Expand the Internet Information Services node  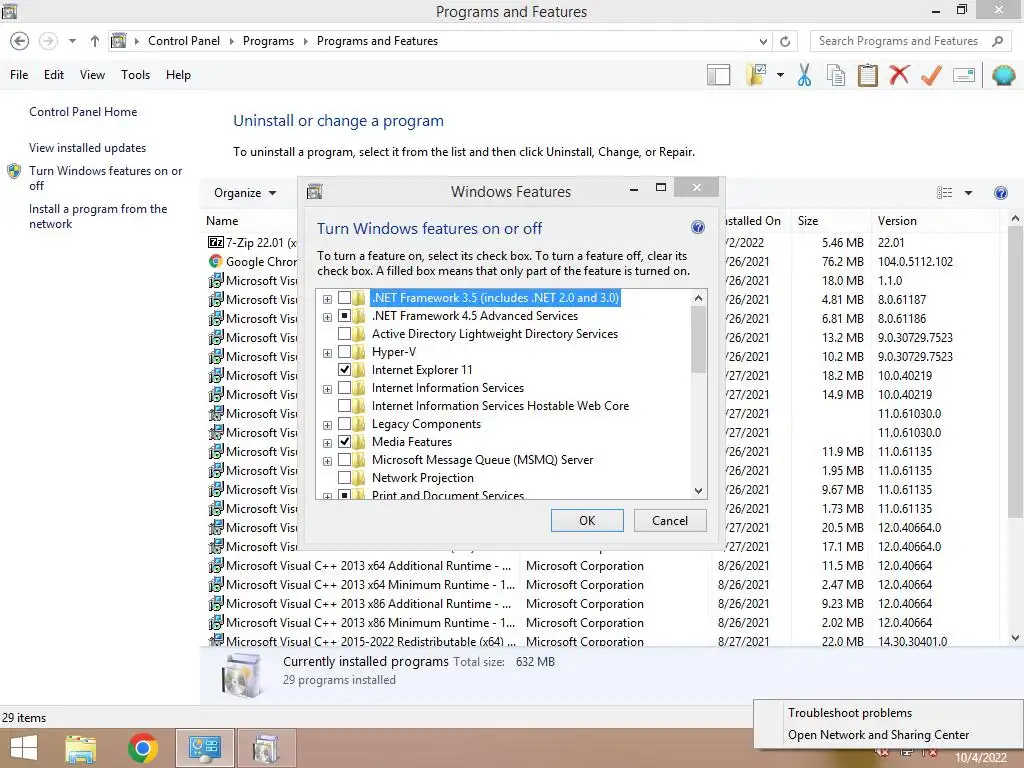[x=327, y=389]
